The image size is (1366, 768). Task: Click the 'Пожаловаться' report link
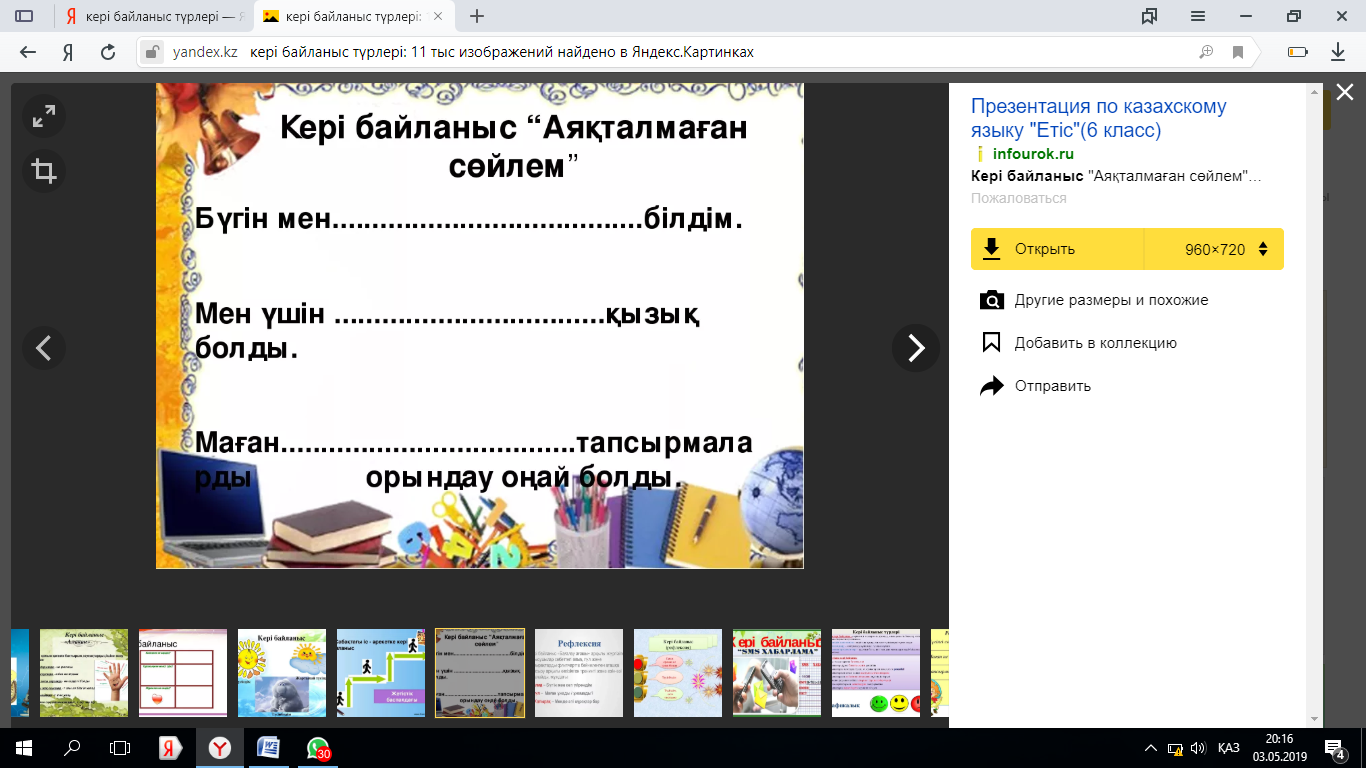pos(1018,198)
